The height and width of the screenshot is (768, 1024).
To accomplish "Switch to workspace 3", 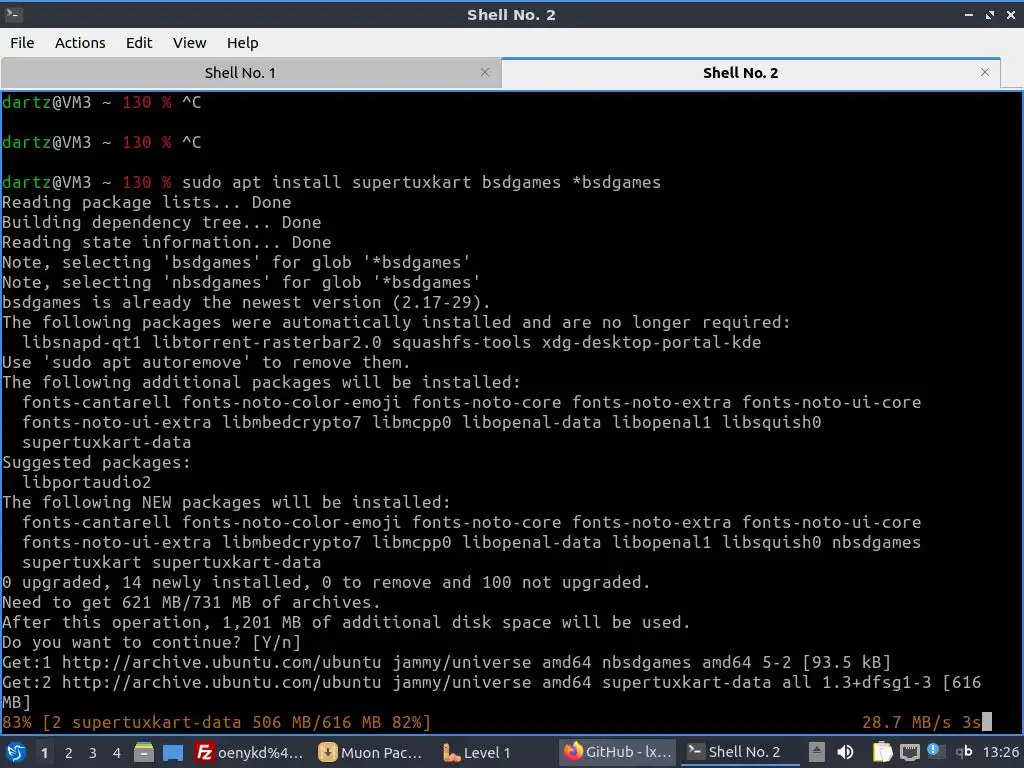I will tap(93, 753).
